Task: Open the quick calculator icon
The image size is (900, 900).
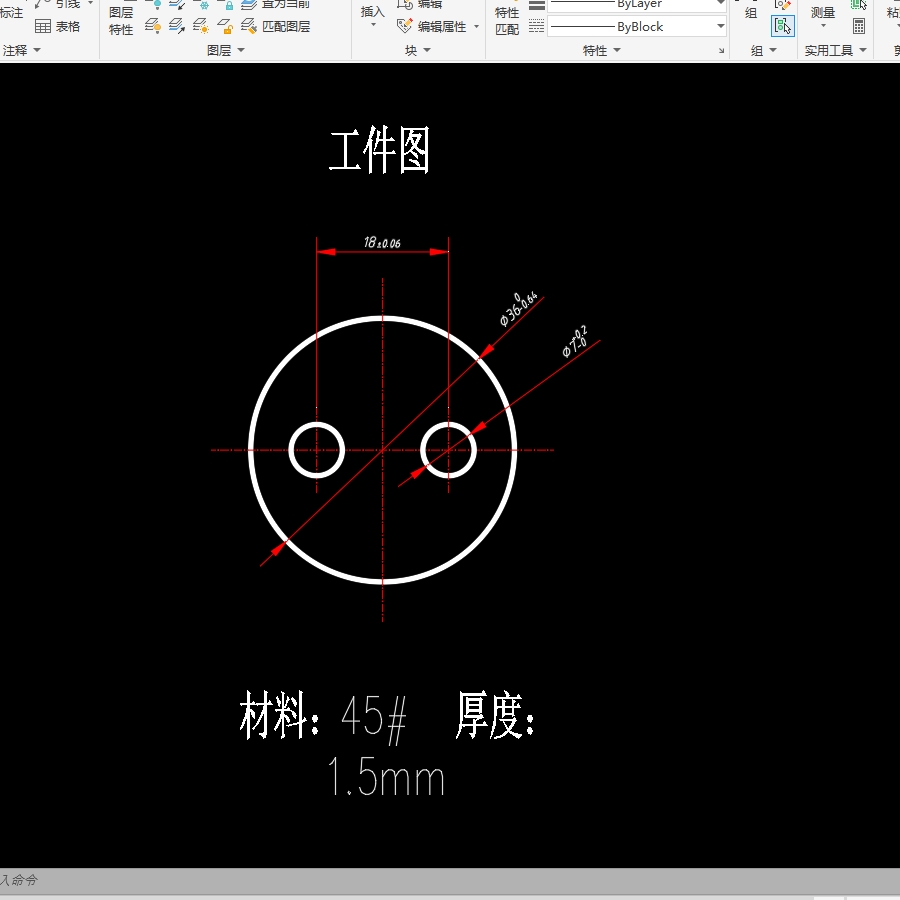Action: 859,26
